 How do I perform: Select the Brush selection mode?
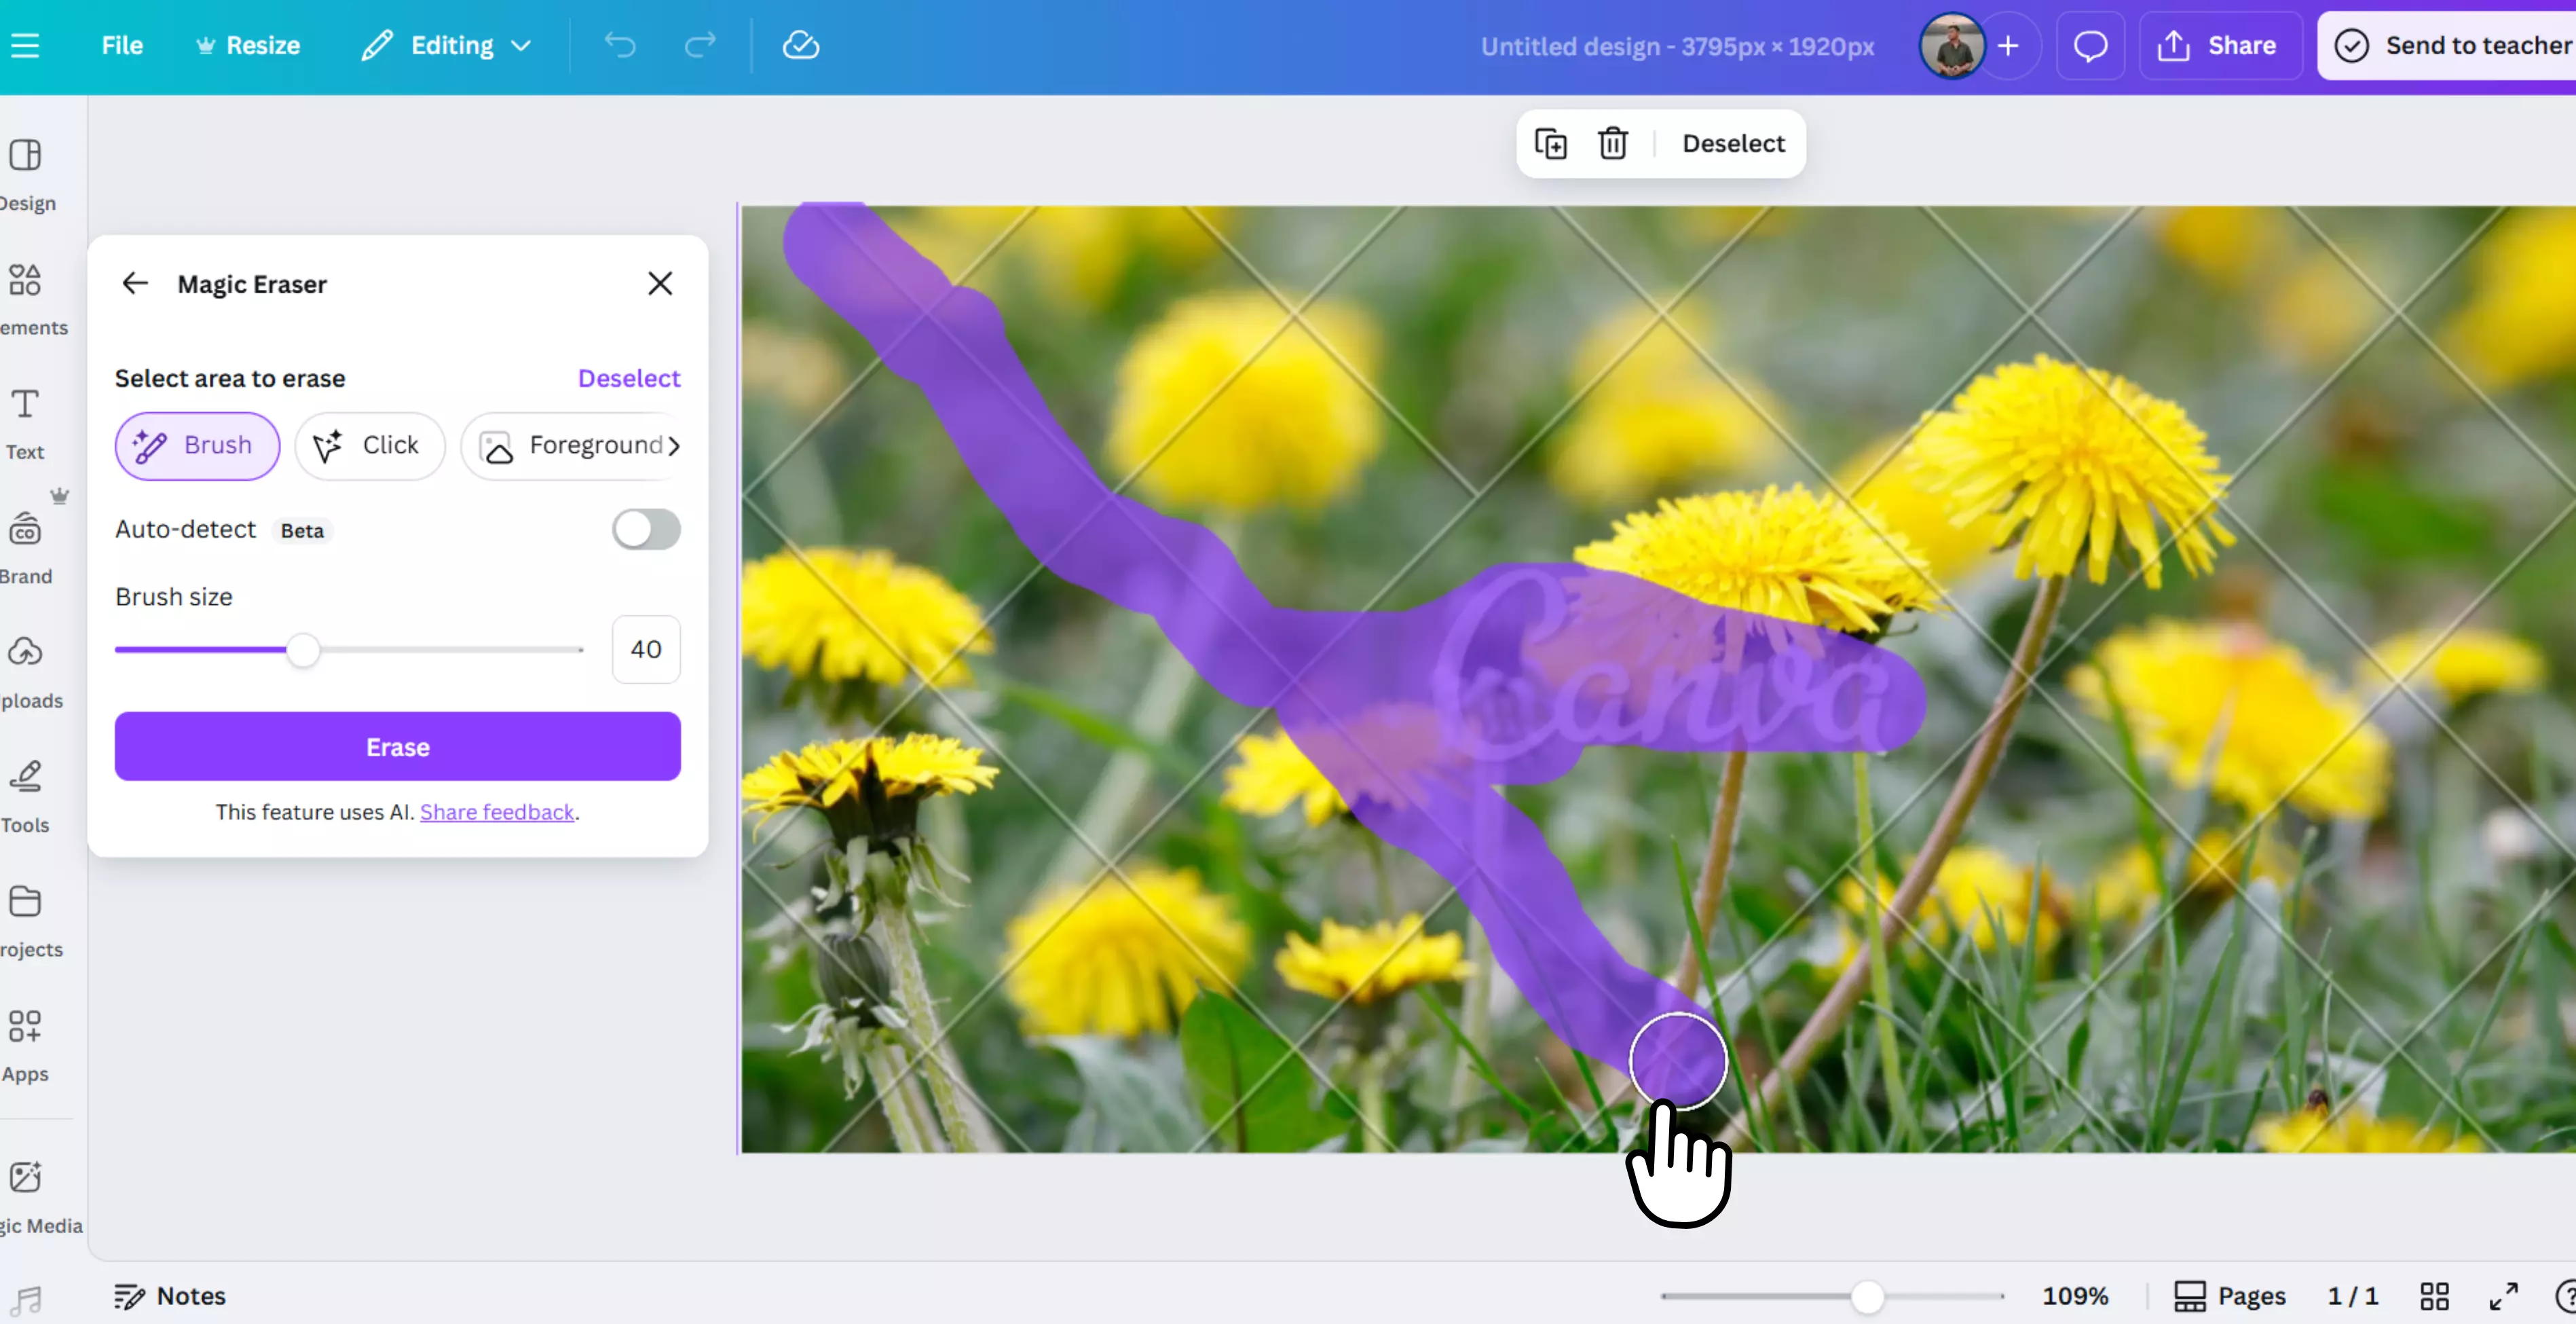(197, 445)
